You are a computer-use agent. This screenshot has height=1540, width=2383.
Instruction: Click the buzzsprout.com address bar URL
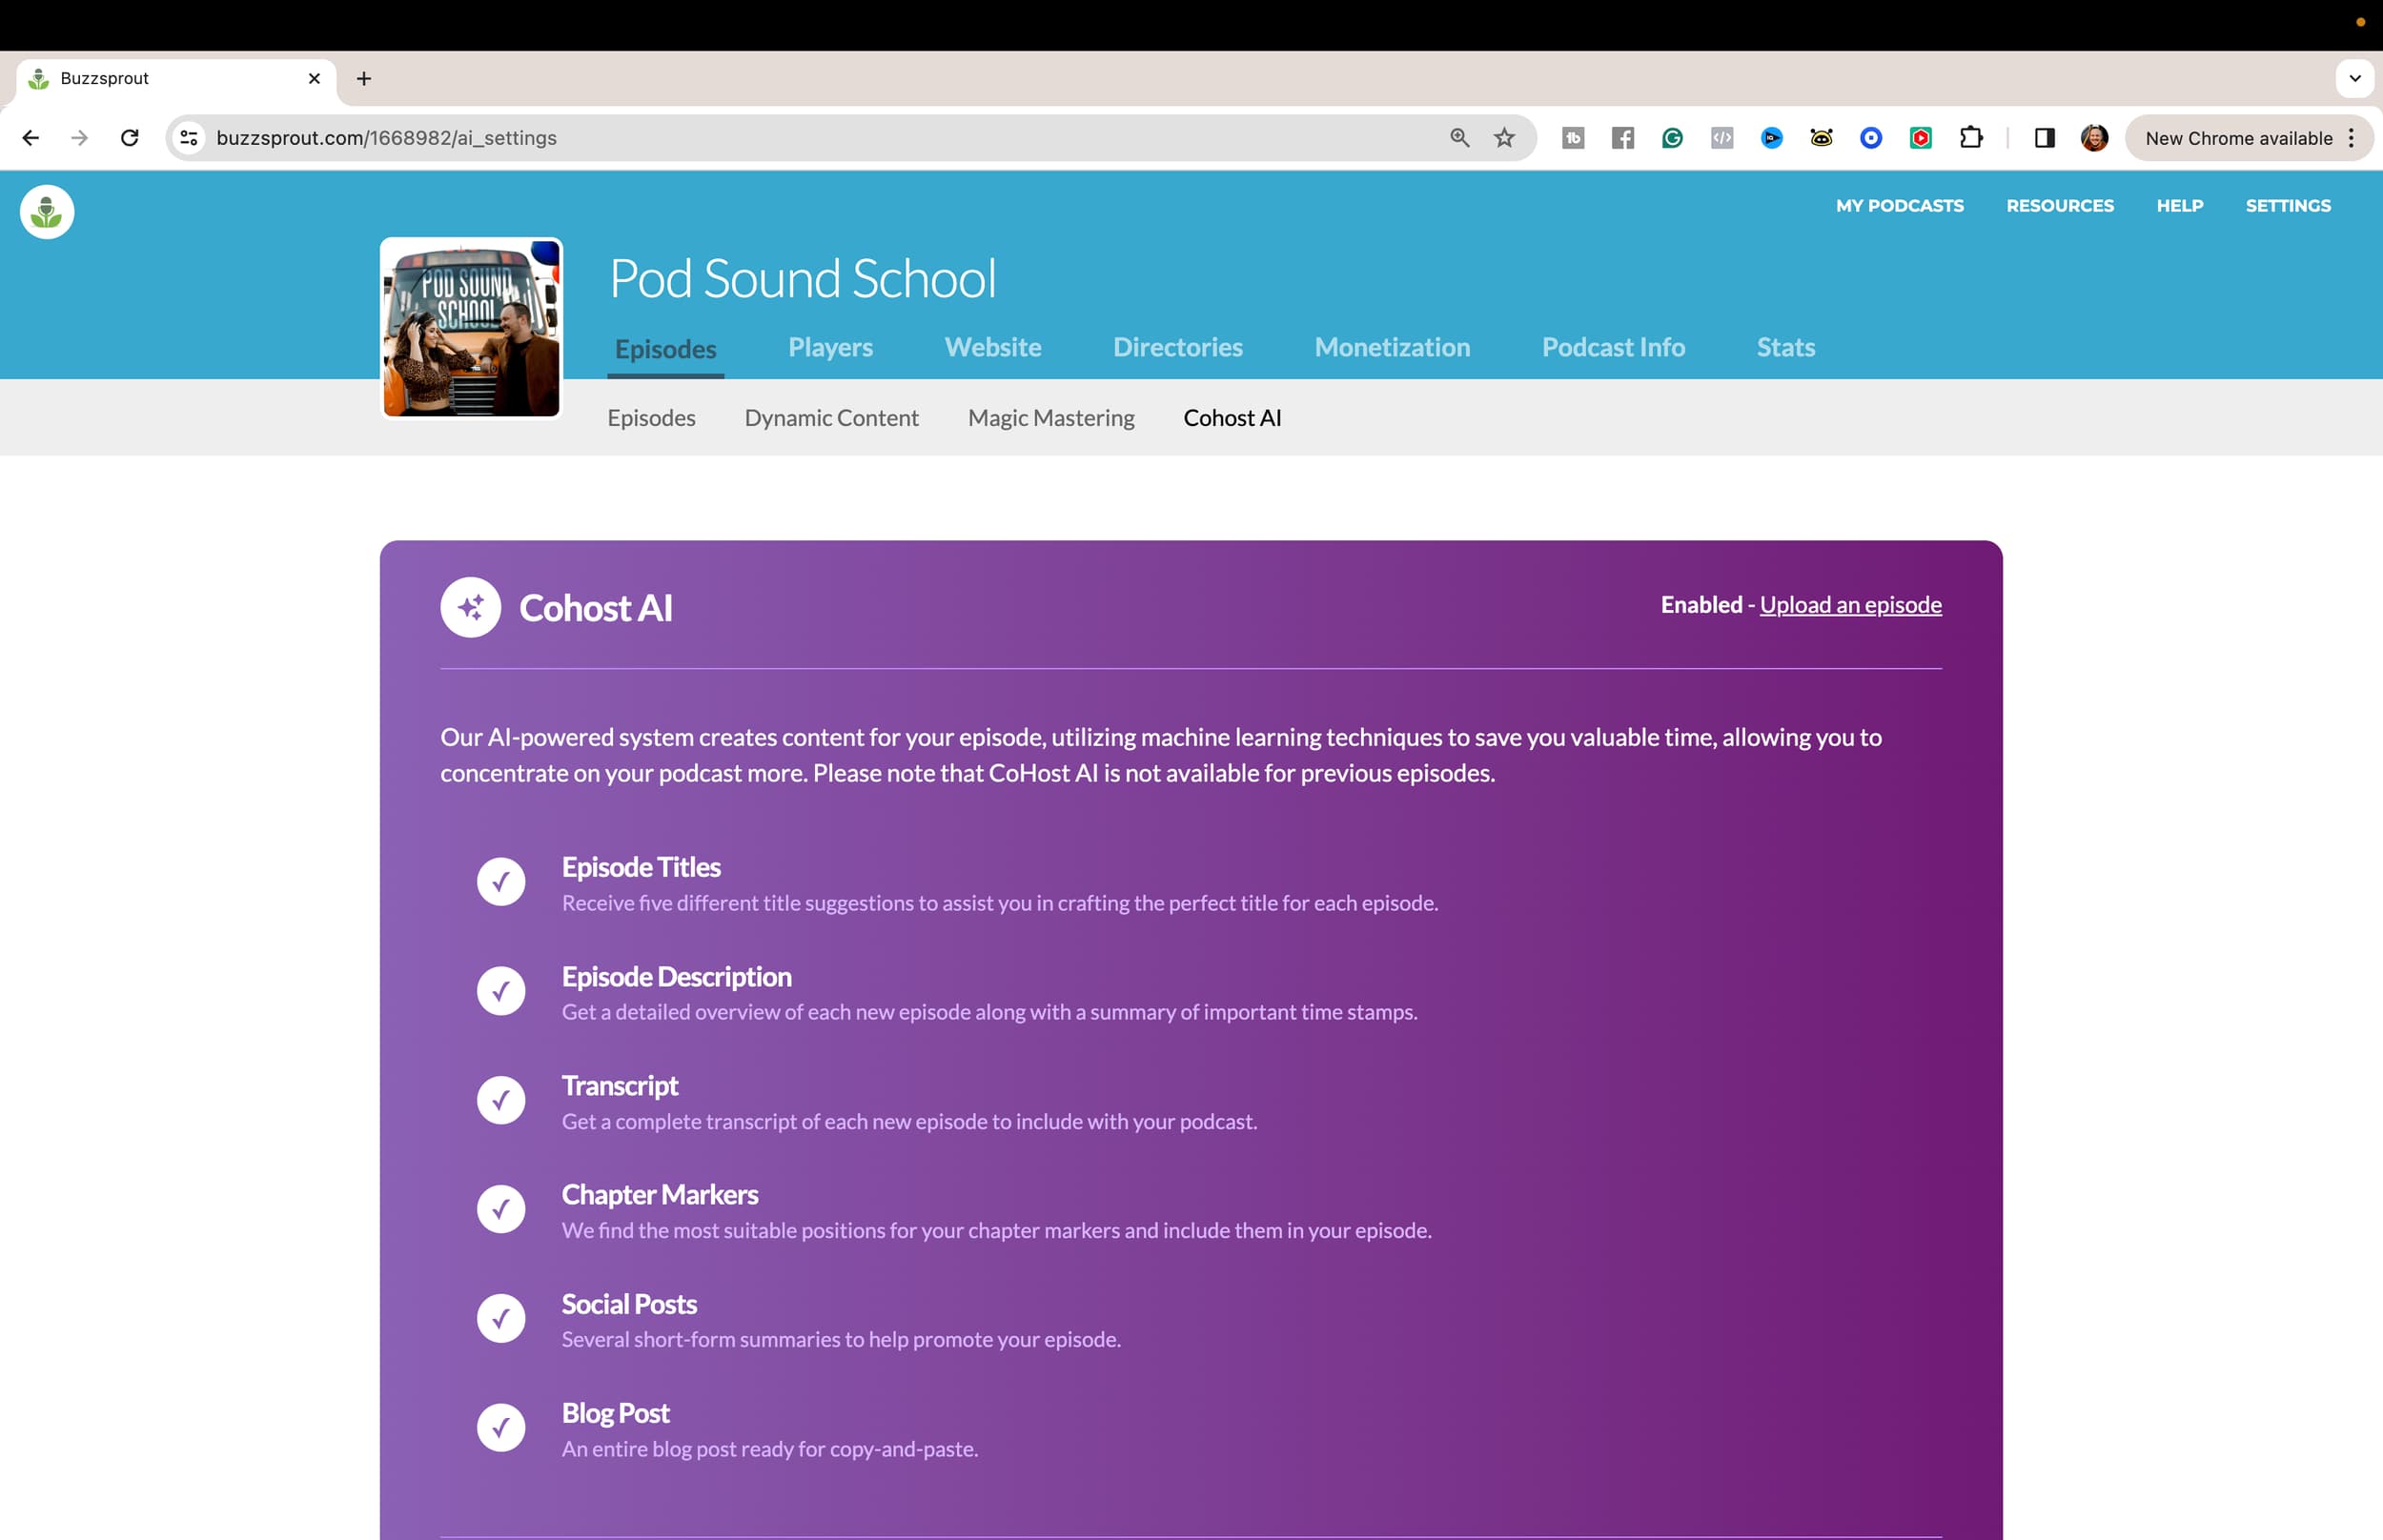click(x=386, y=138)
